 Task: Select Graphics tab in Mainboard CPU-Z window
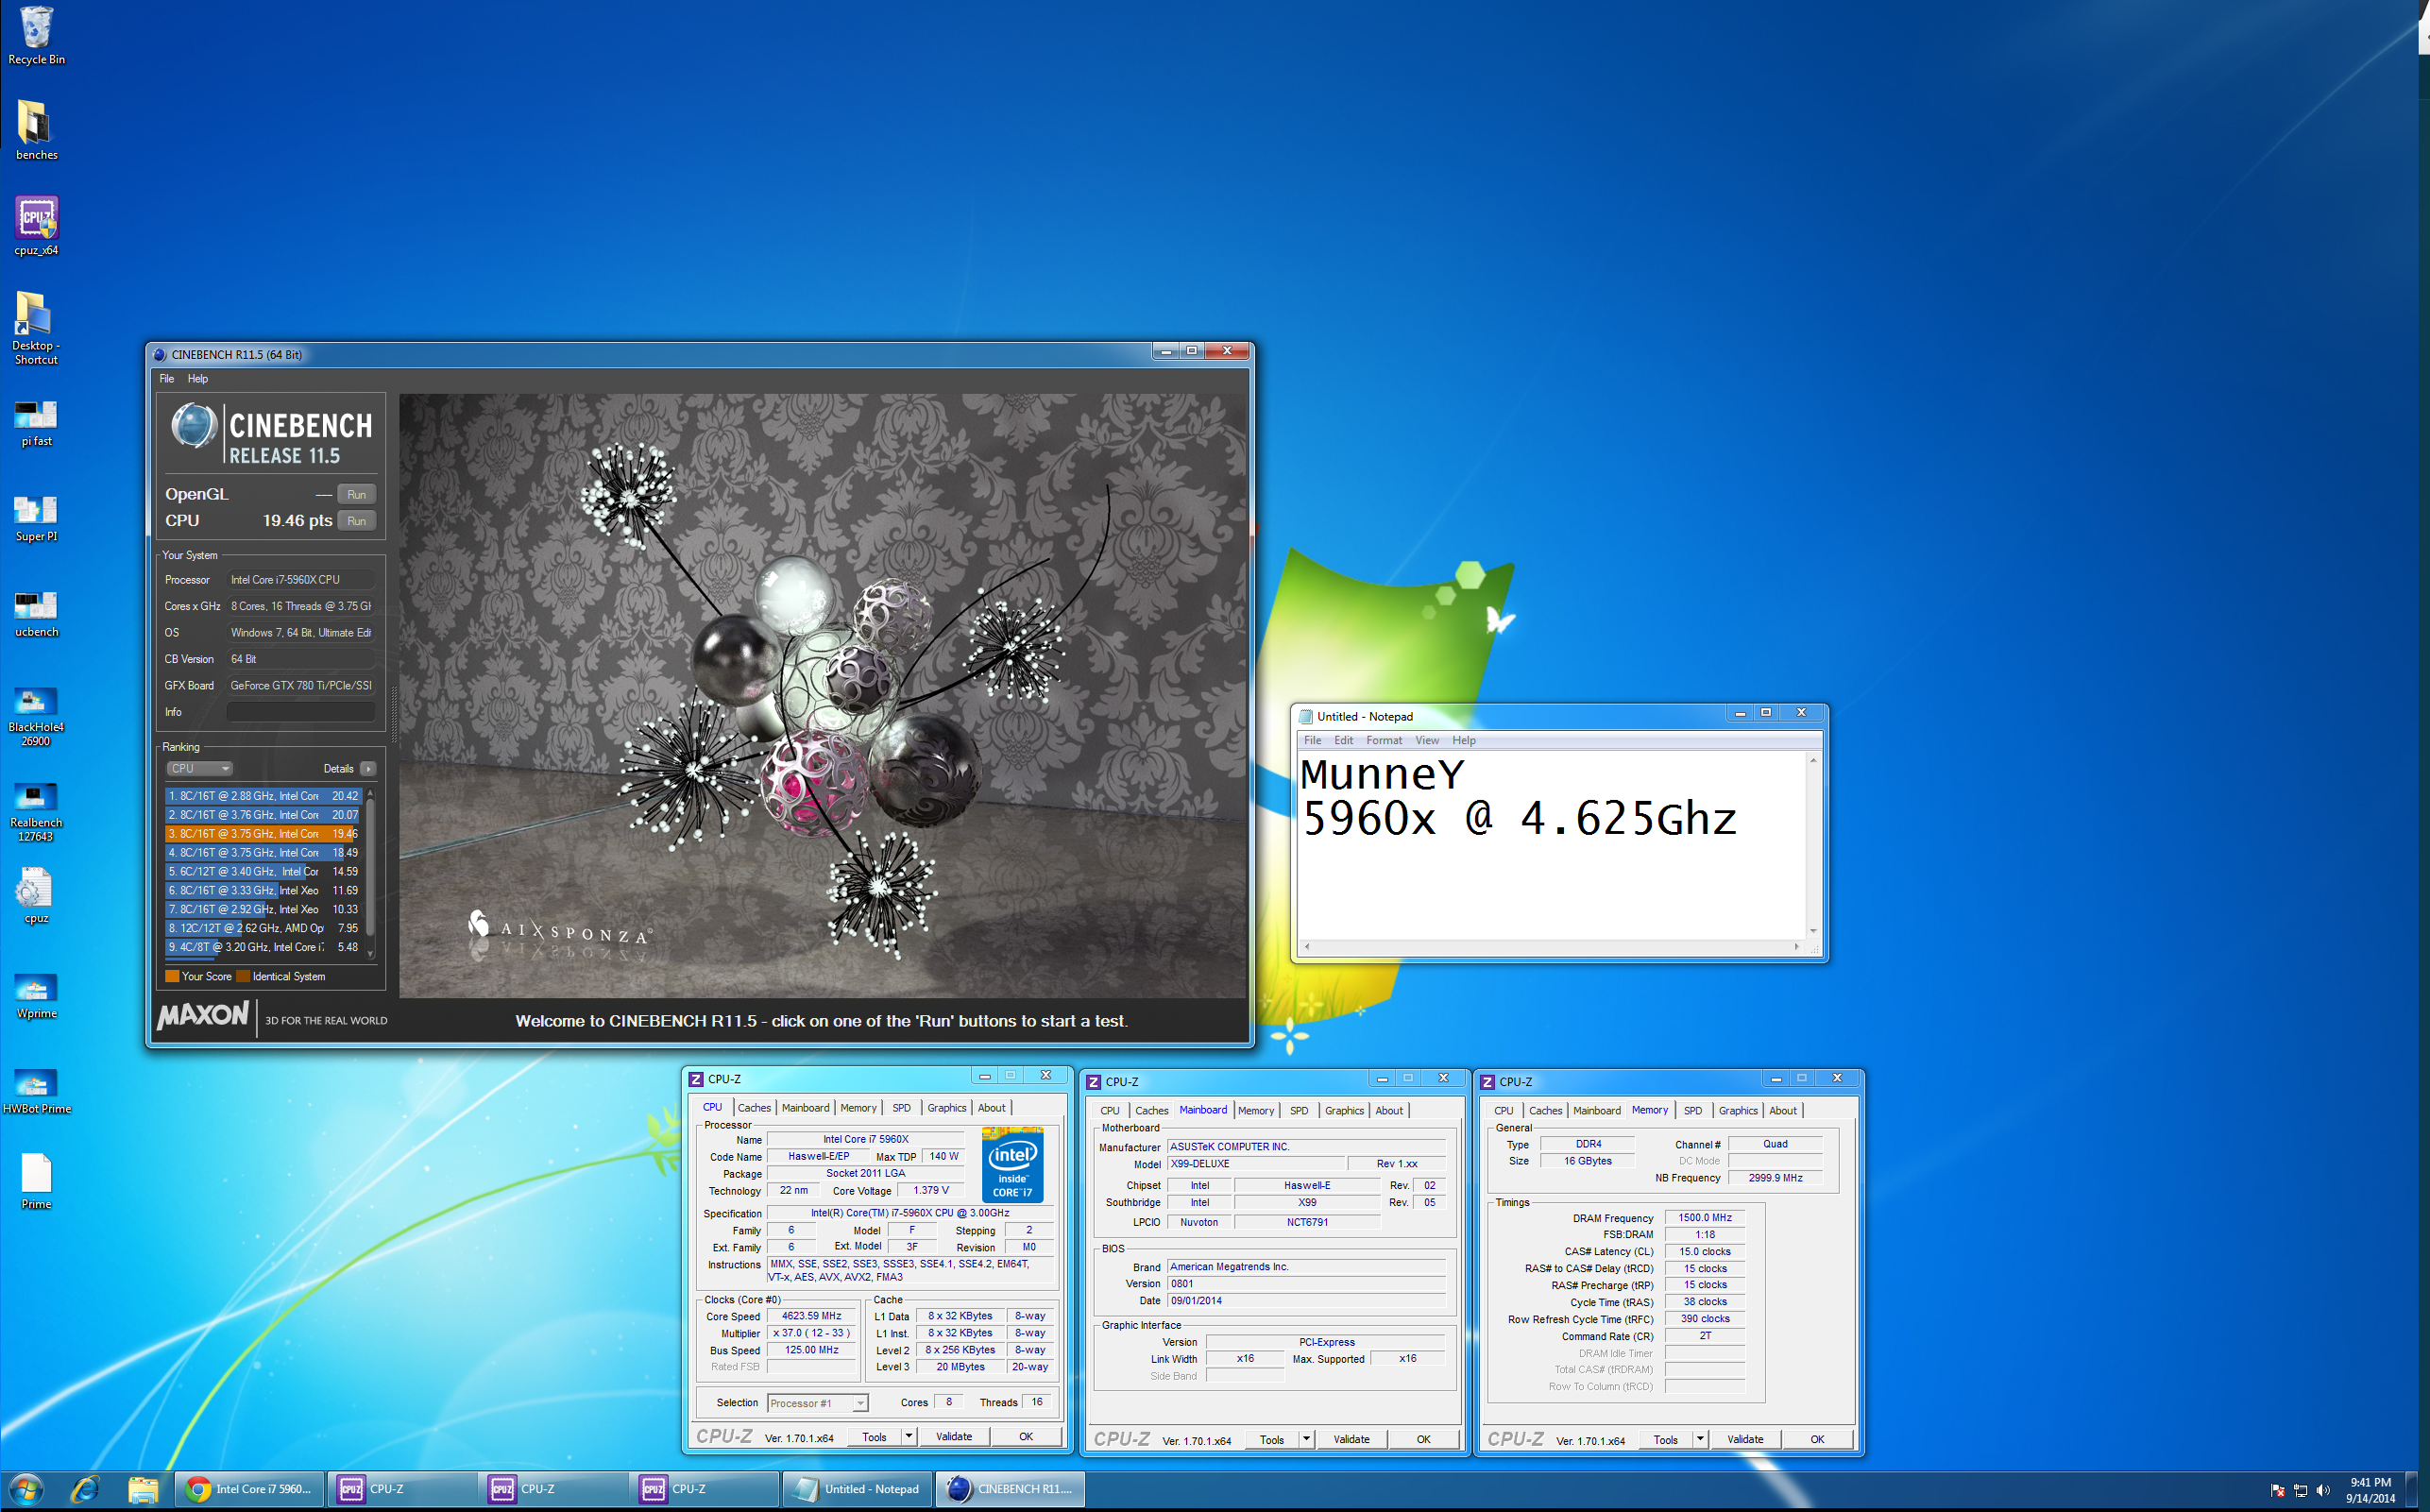pos(1344,1111)
